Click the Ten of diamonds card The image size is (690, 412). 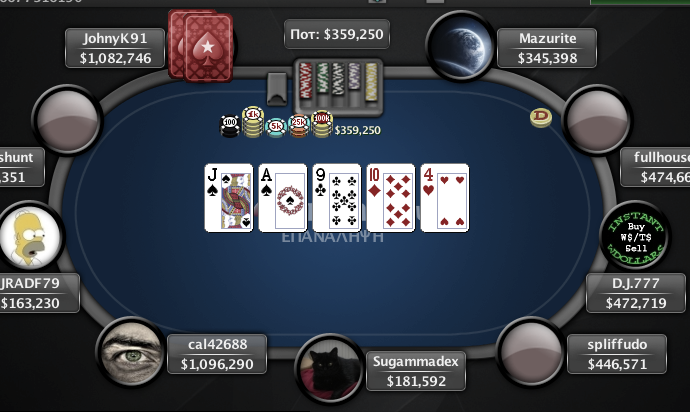click(391, 198)
